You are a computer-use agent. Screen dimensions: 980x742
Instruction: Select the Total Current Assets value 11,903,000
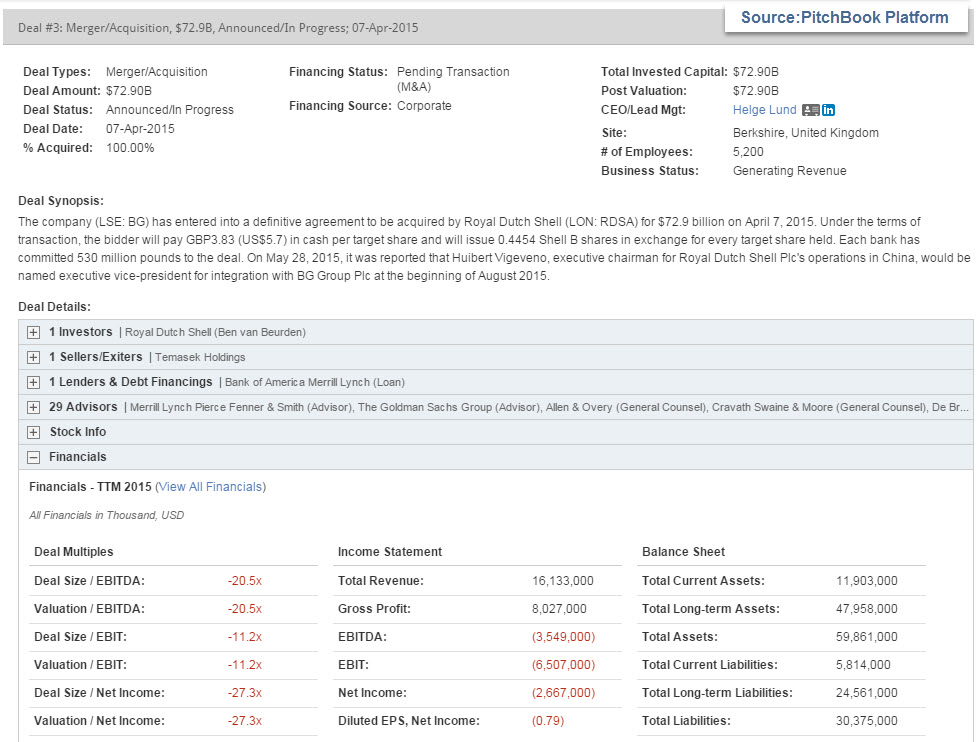point(866,581)
